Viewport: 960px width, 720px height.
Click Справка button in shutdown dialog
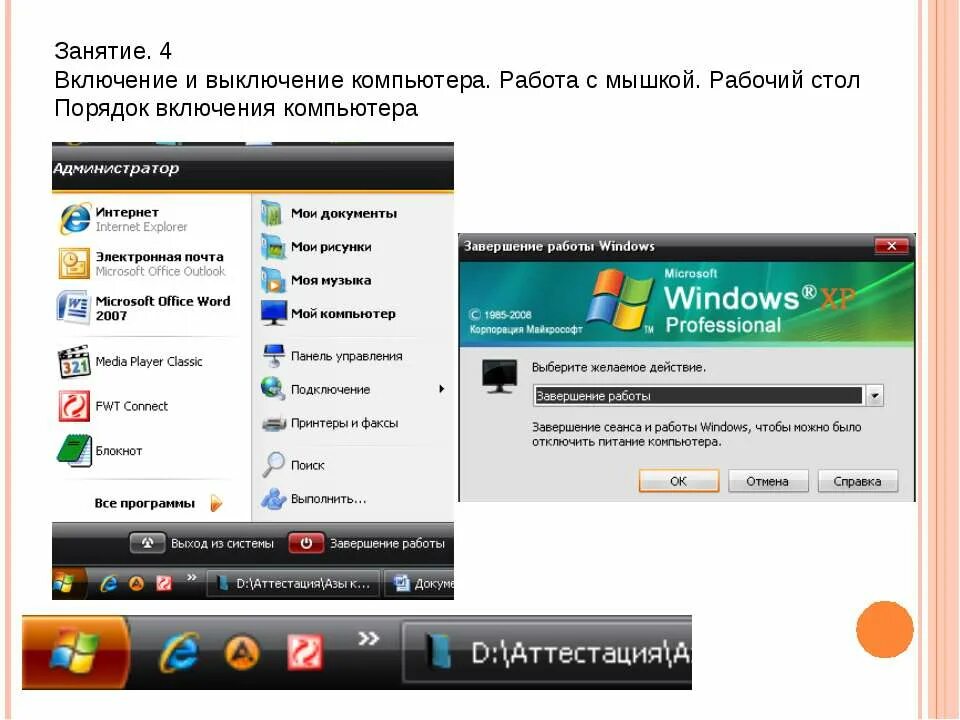[x=857, y=481]
